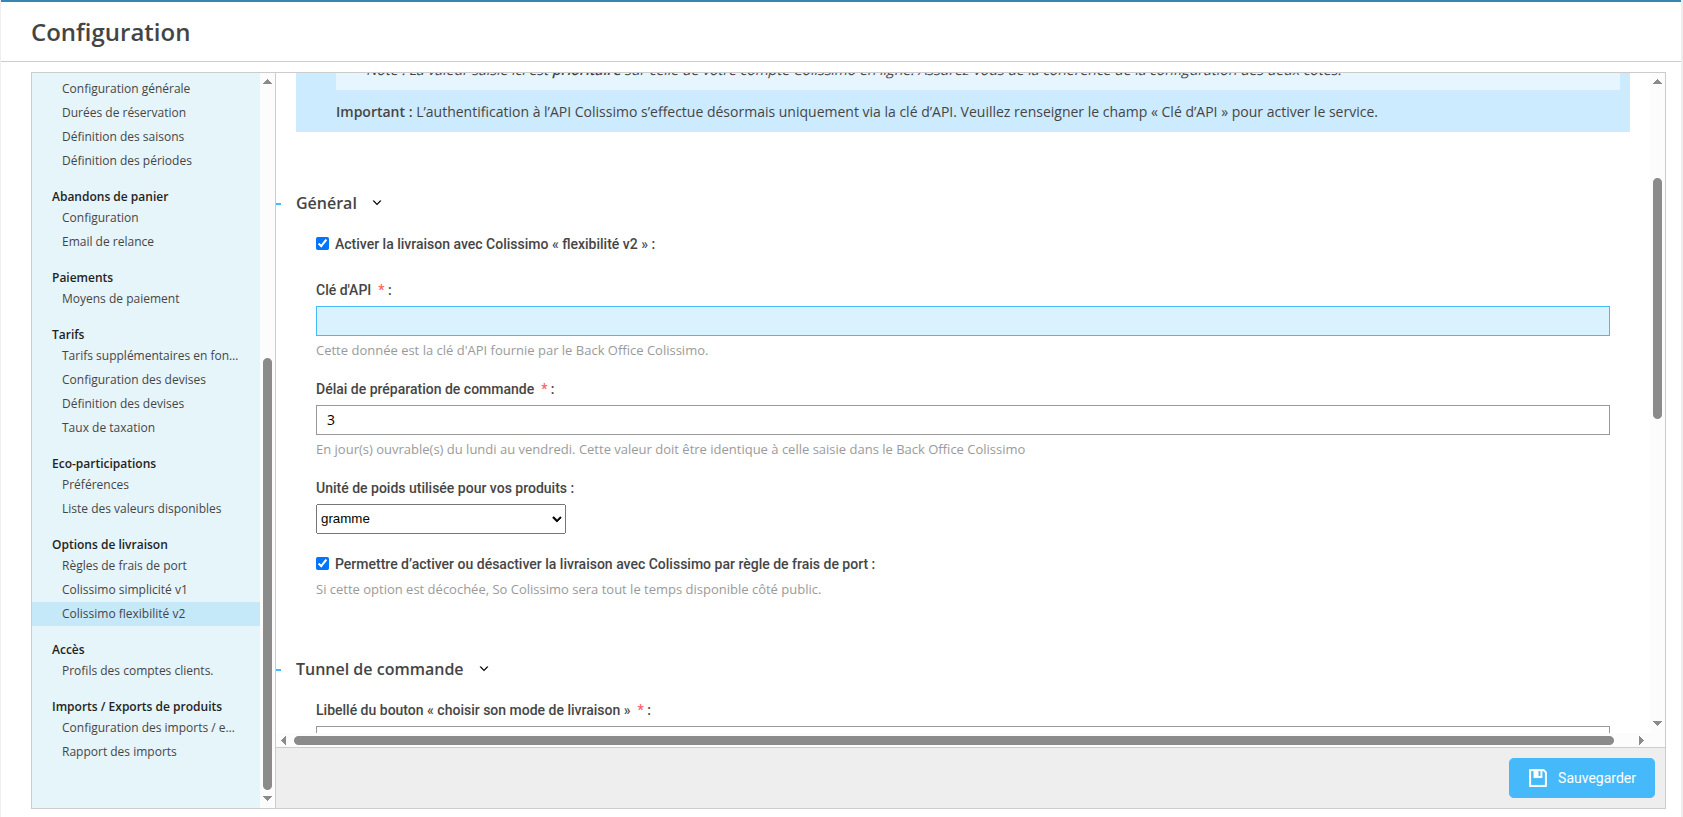The image size is (1683, 817).
Task: Uncheck Activer la livraison avec Colissimo checkbox
Action: click(323, 244)
